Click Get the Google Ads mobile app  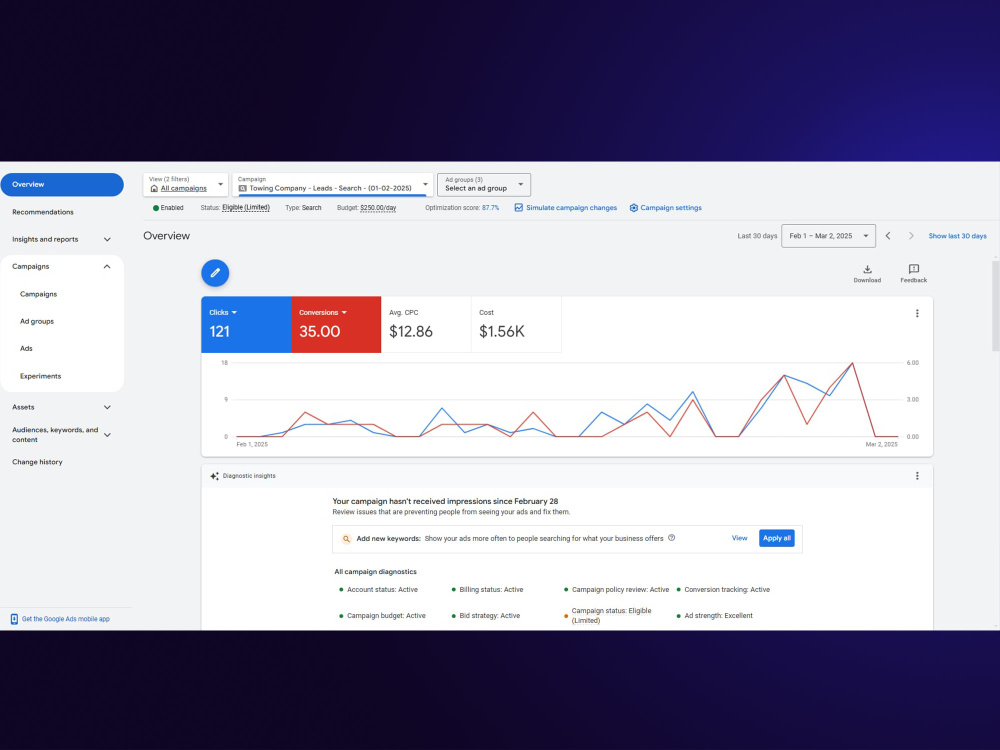(66, 619)
